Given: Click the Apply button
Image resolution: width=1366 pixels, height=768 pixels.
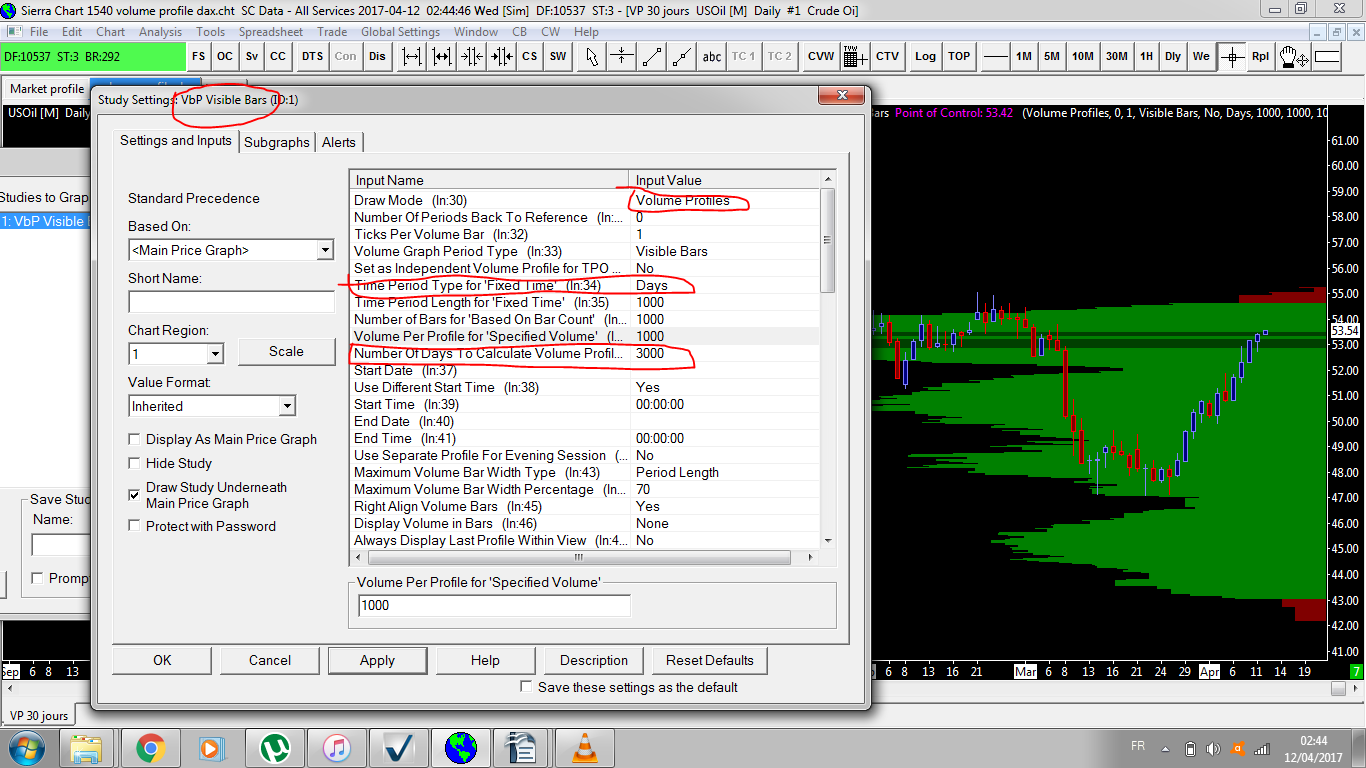Looking at the screenshot, I should [x=377, y=660].
